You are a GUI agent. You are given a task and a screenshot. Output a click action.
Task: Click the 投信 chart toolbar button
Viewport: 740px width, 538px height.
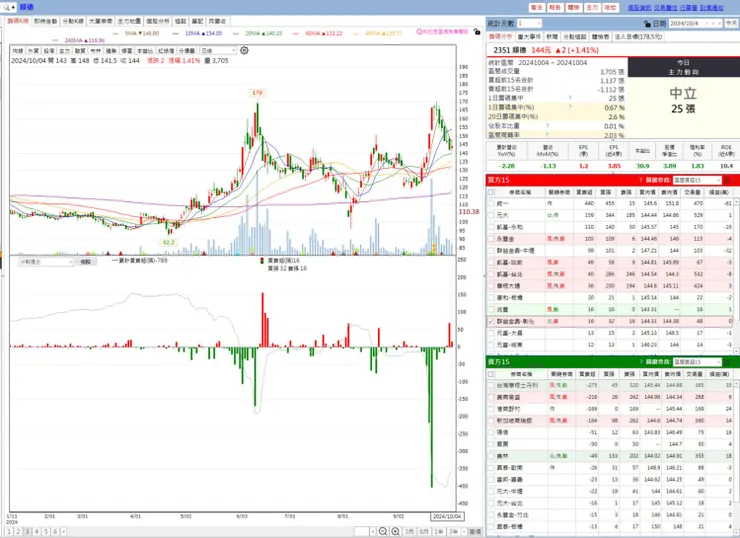click(49, 50)
